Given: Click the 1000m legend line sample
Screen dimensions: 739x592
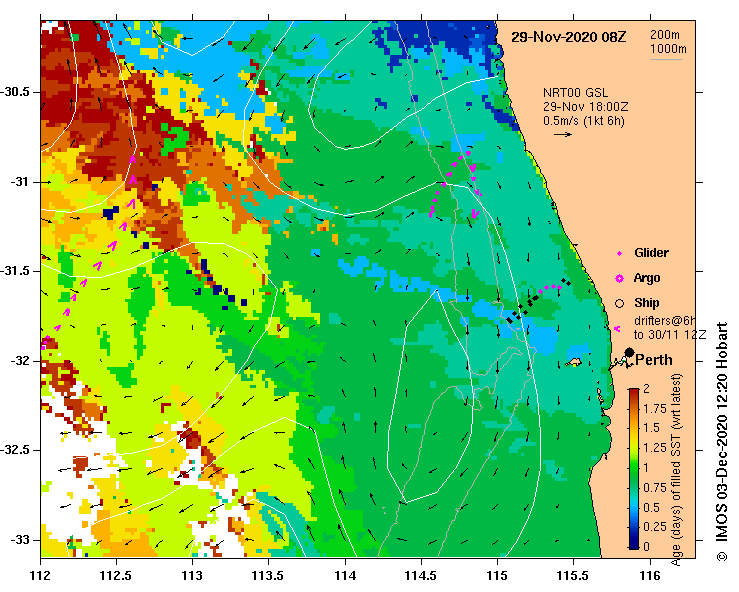Looking at the screenshot, I should [x=666, y=59].
